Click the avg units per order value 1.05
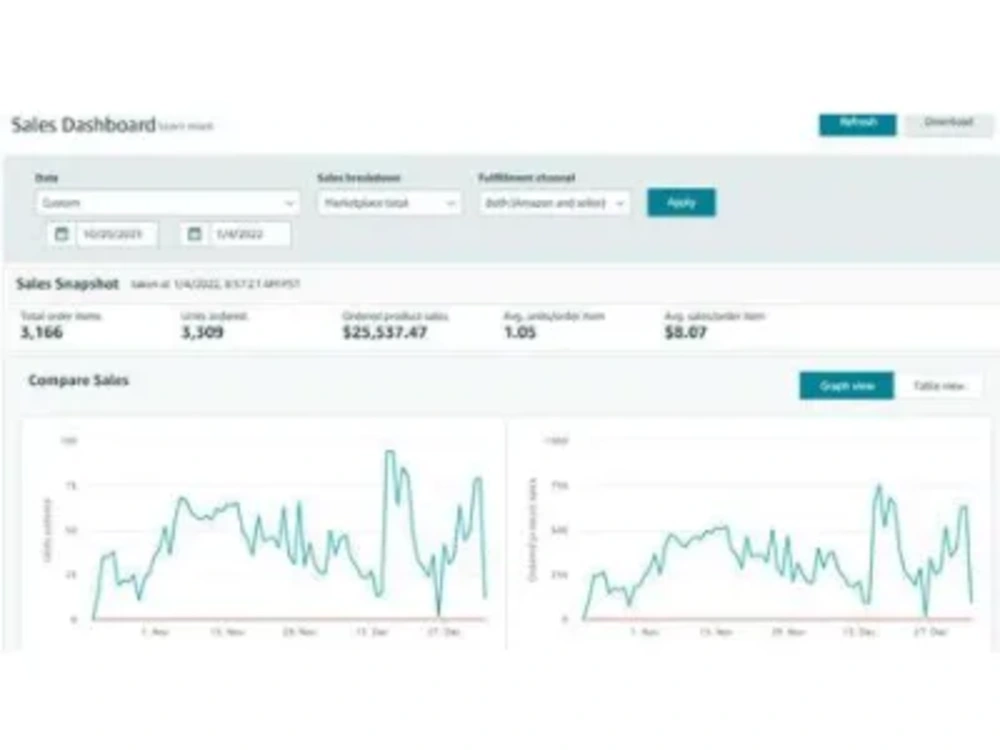 point(520,332)
